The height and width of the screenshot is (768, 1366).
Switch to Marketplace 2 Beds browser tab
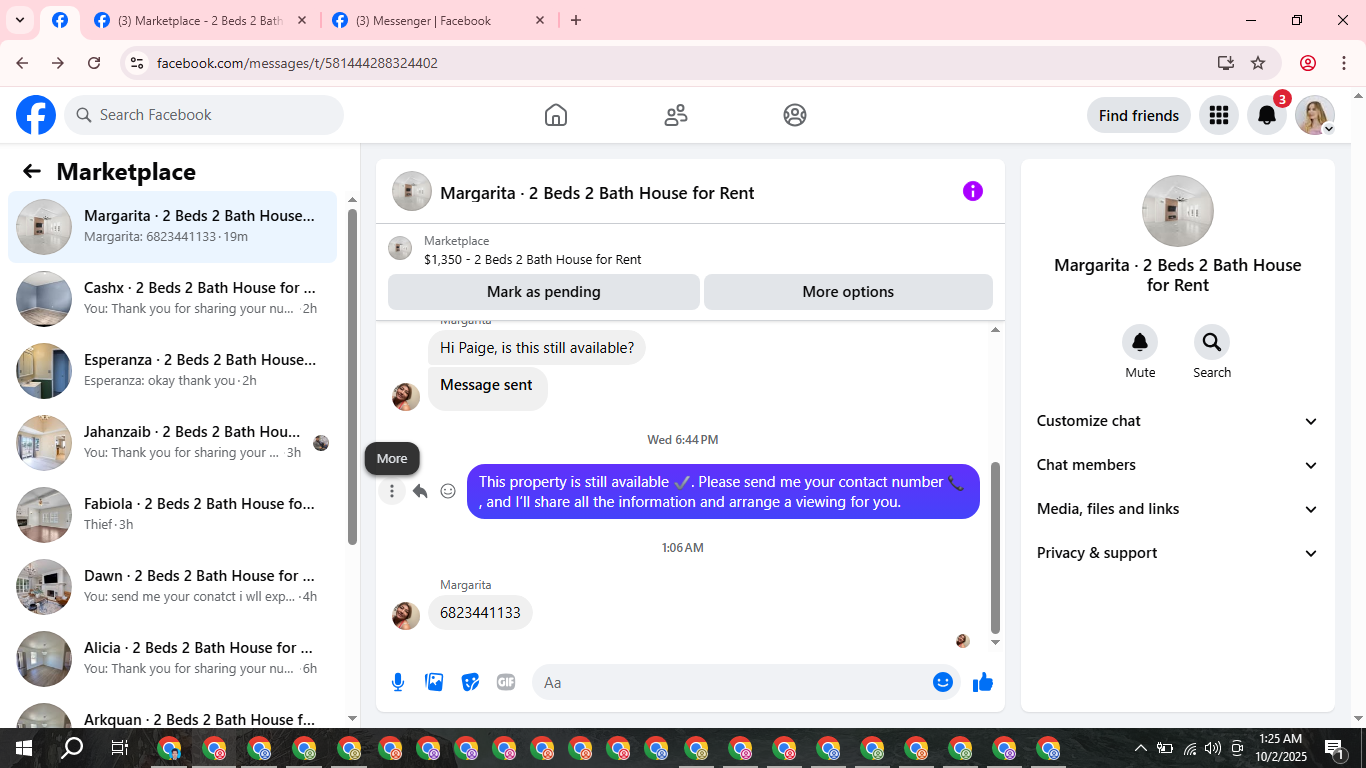200,20
